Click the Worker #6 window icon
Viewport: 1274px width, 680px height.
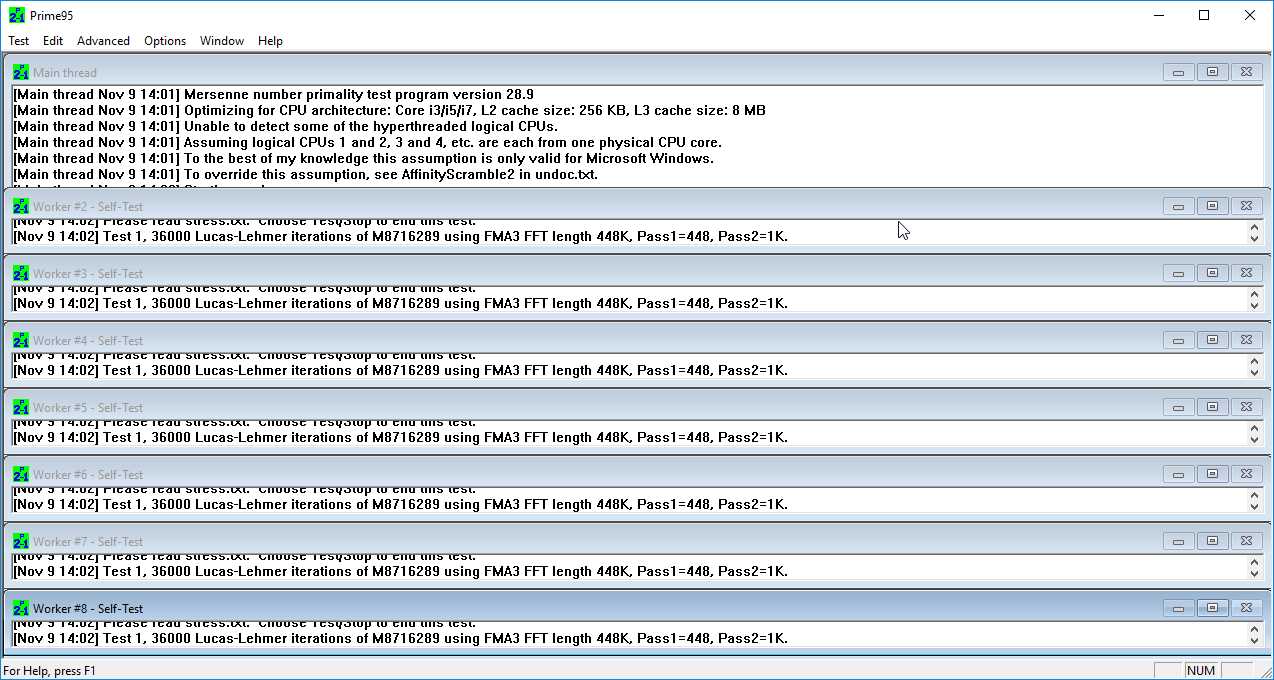click(21, 474)
